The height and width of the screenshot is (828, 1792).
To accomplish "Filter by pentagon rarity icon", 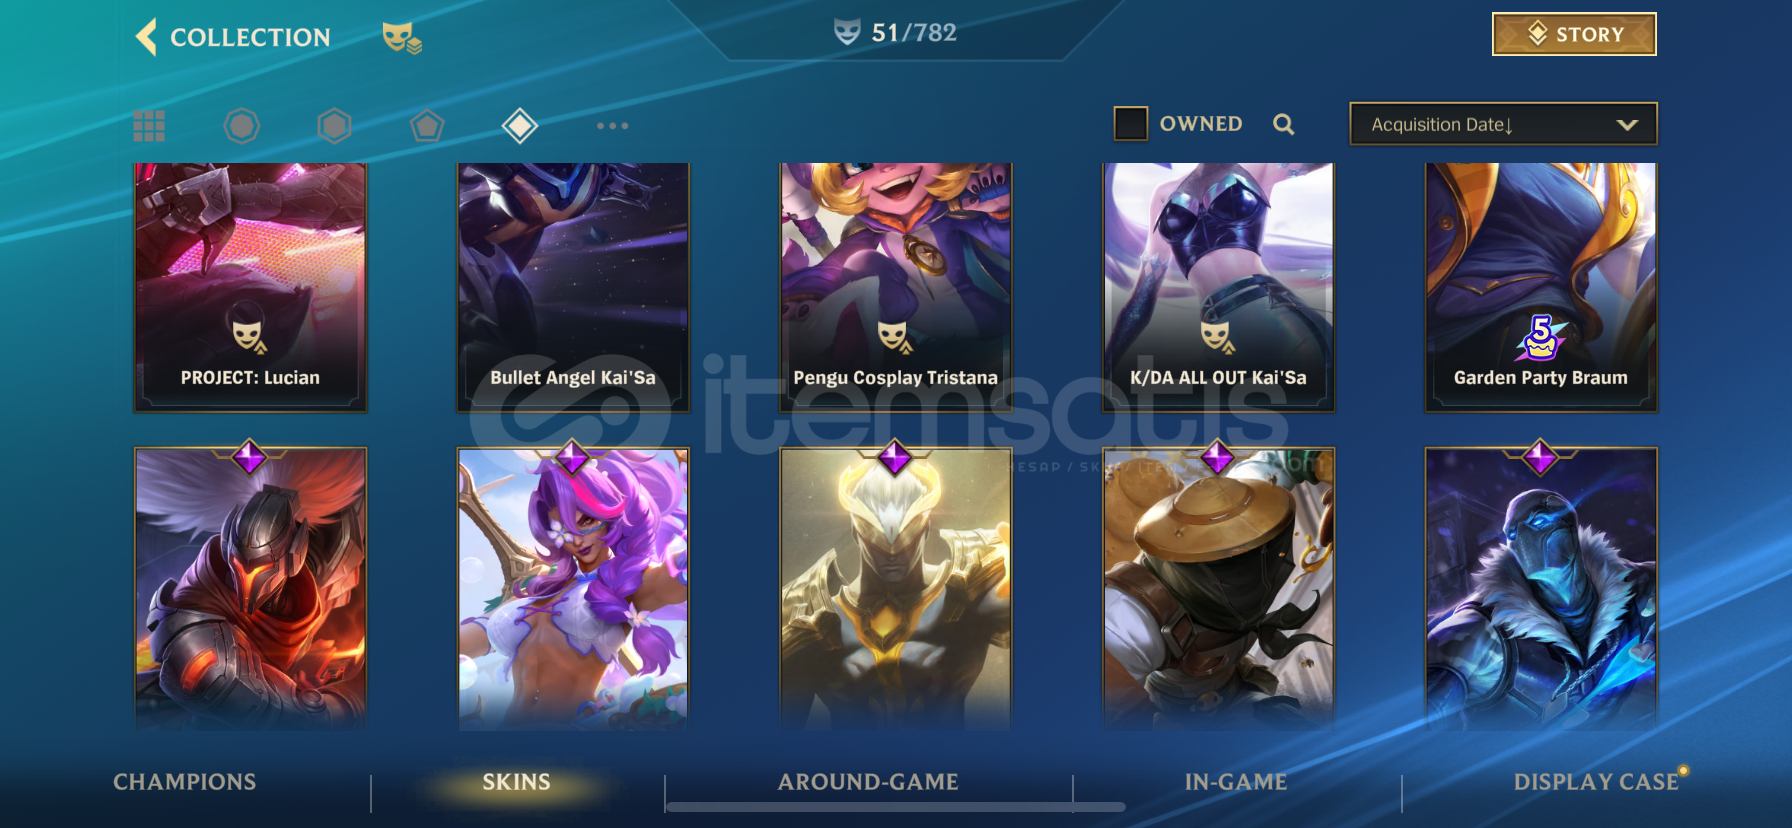I will 427,126.
